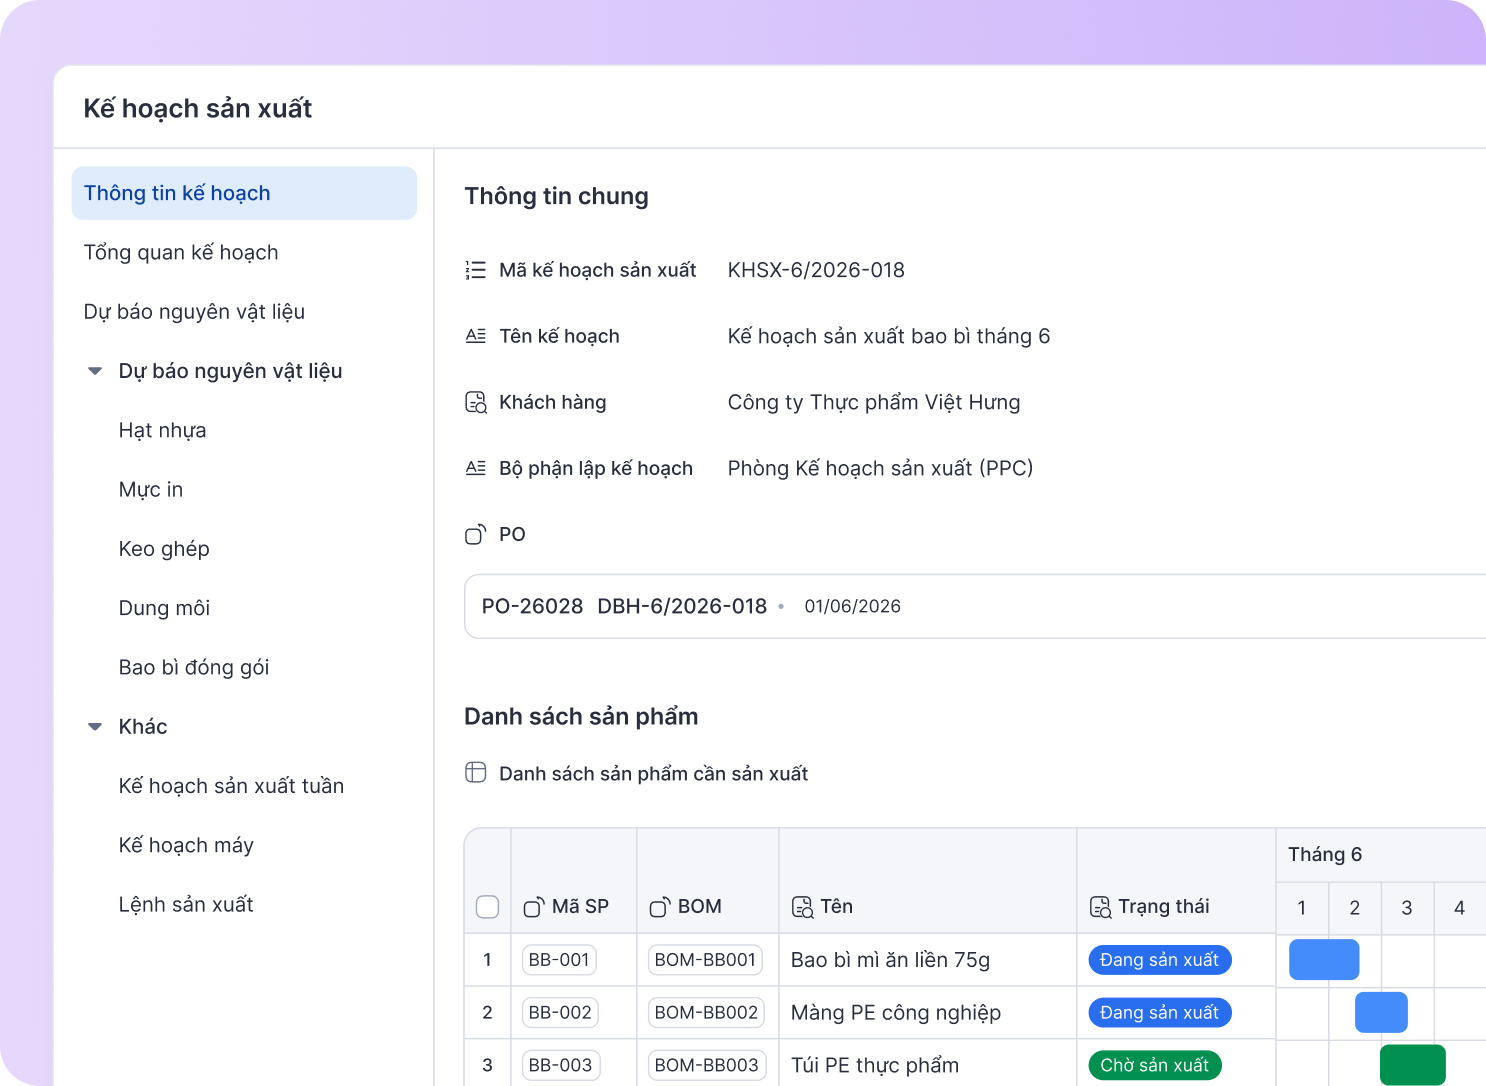1486x1086 pixels.
Task: Open the BOM-BB002 tag
Action: (706, 1013)
